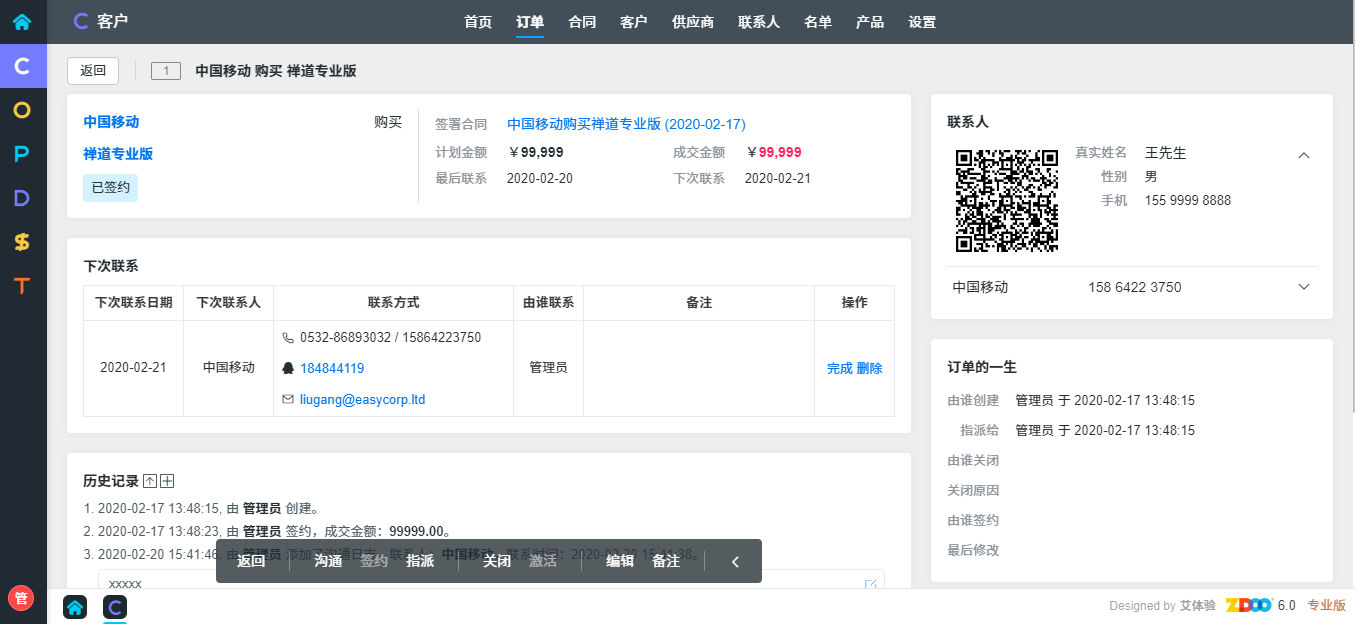Screen dimensions: 1355x624
Task: Expand 中国移动 contact row chevron
Action: 1303,287
